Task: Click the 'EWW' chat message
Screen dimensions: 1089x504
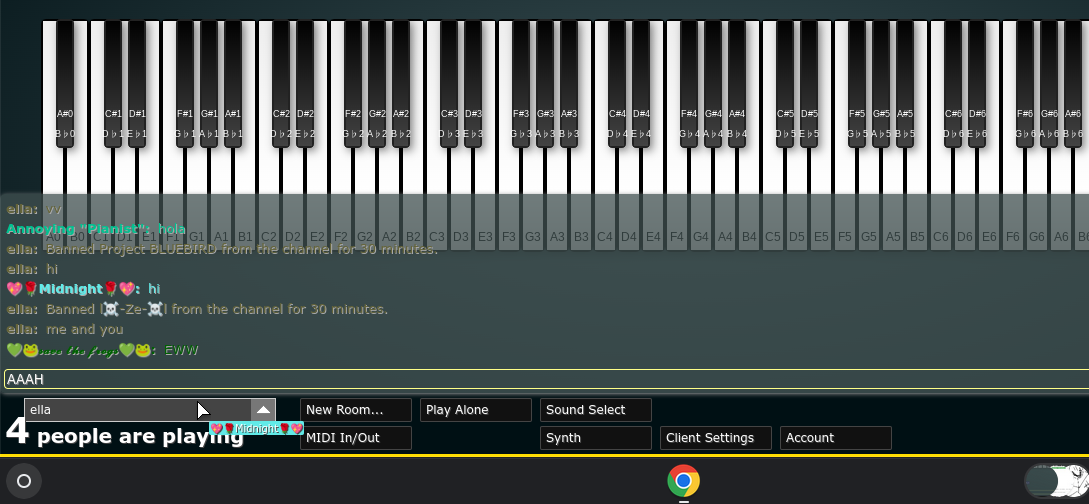Action: click(102, 351)
